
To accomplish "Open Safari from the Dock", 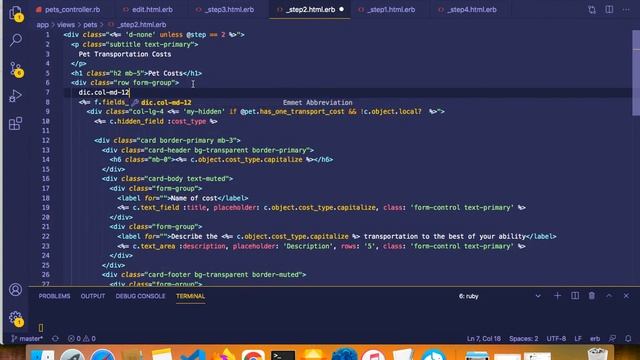I will click(x=102, y=355).
